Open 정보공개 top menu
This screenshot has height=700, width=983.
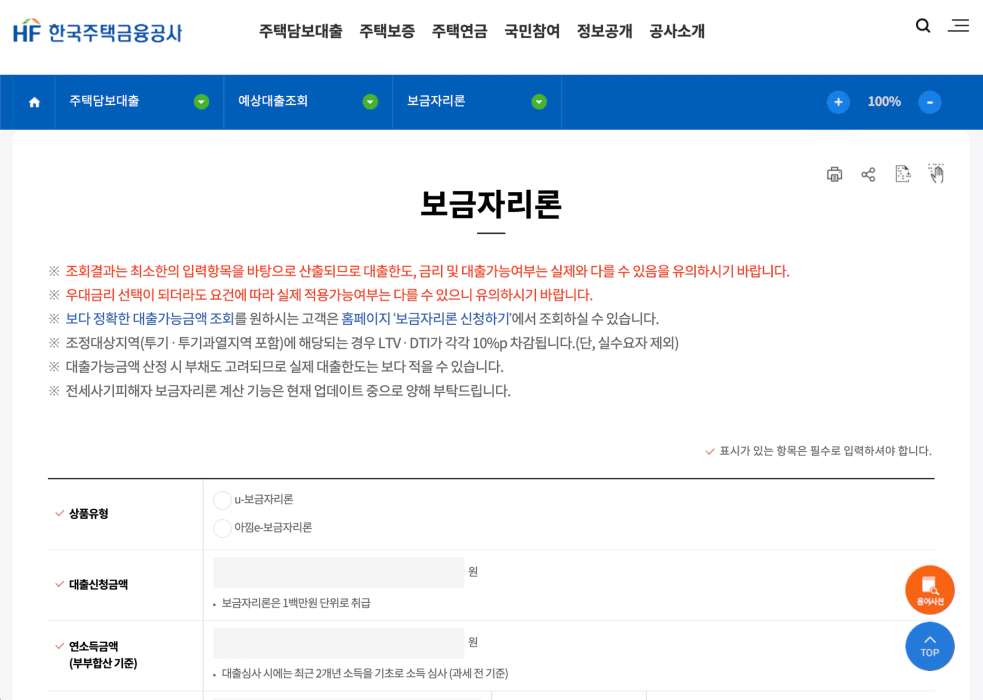[x=605, y=31]
